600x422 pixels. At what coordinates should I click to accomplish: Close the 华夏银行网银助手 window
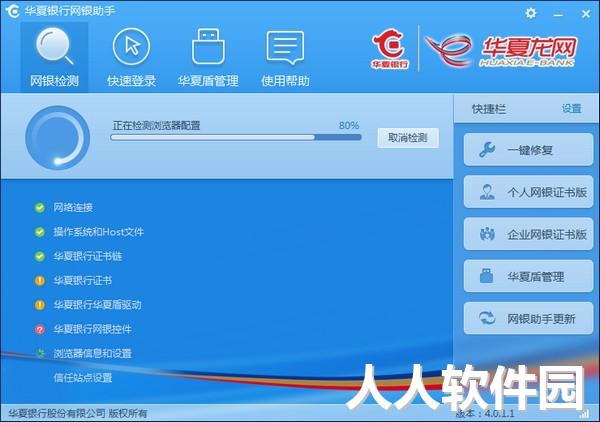[586, 14]
